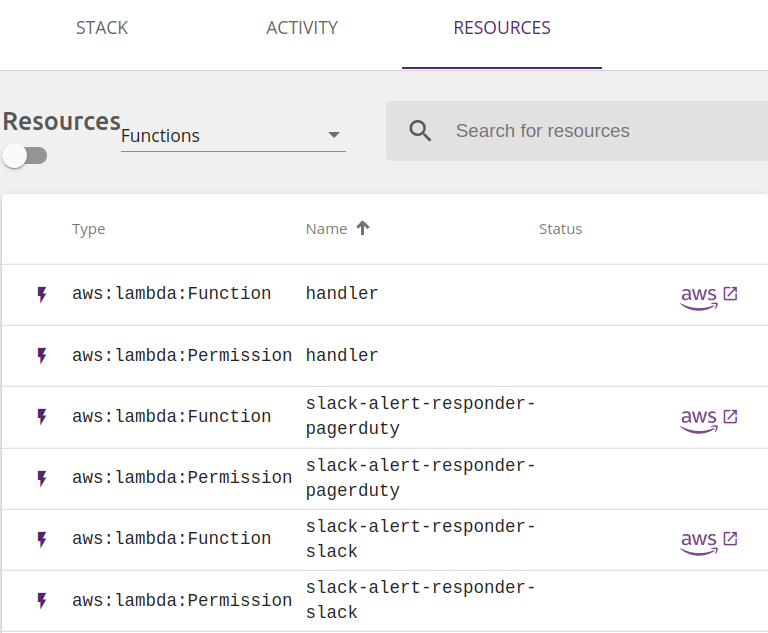Select slack-alert-responder-pagerduty name in Function row

pos(420,416)
